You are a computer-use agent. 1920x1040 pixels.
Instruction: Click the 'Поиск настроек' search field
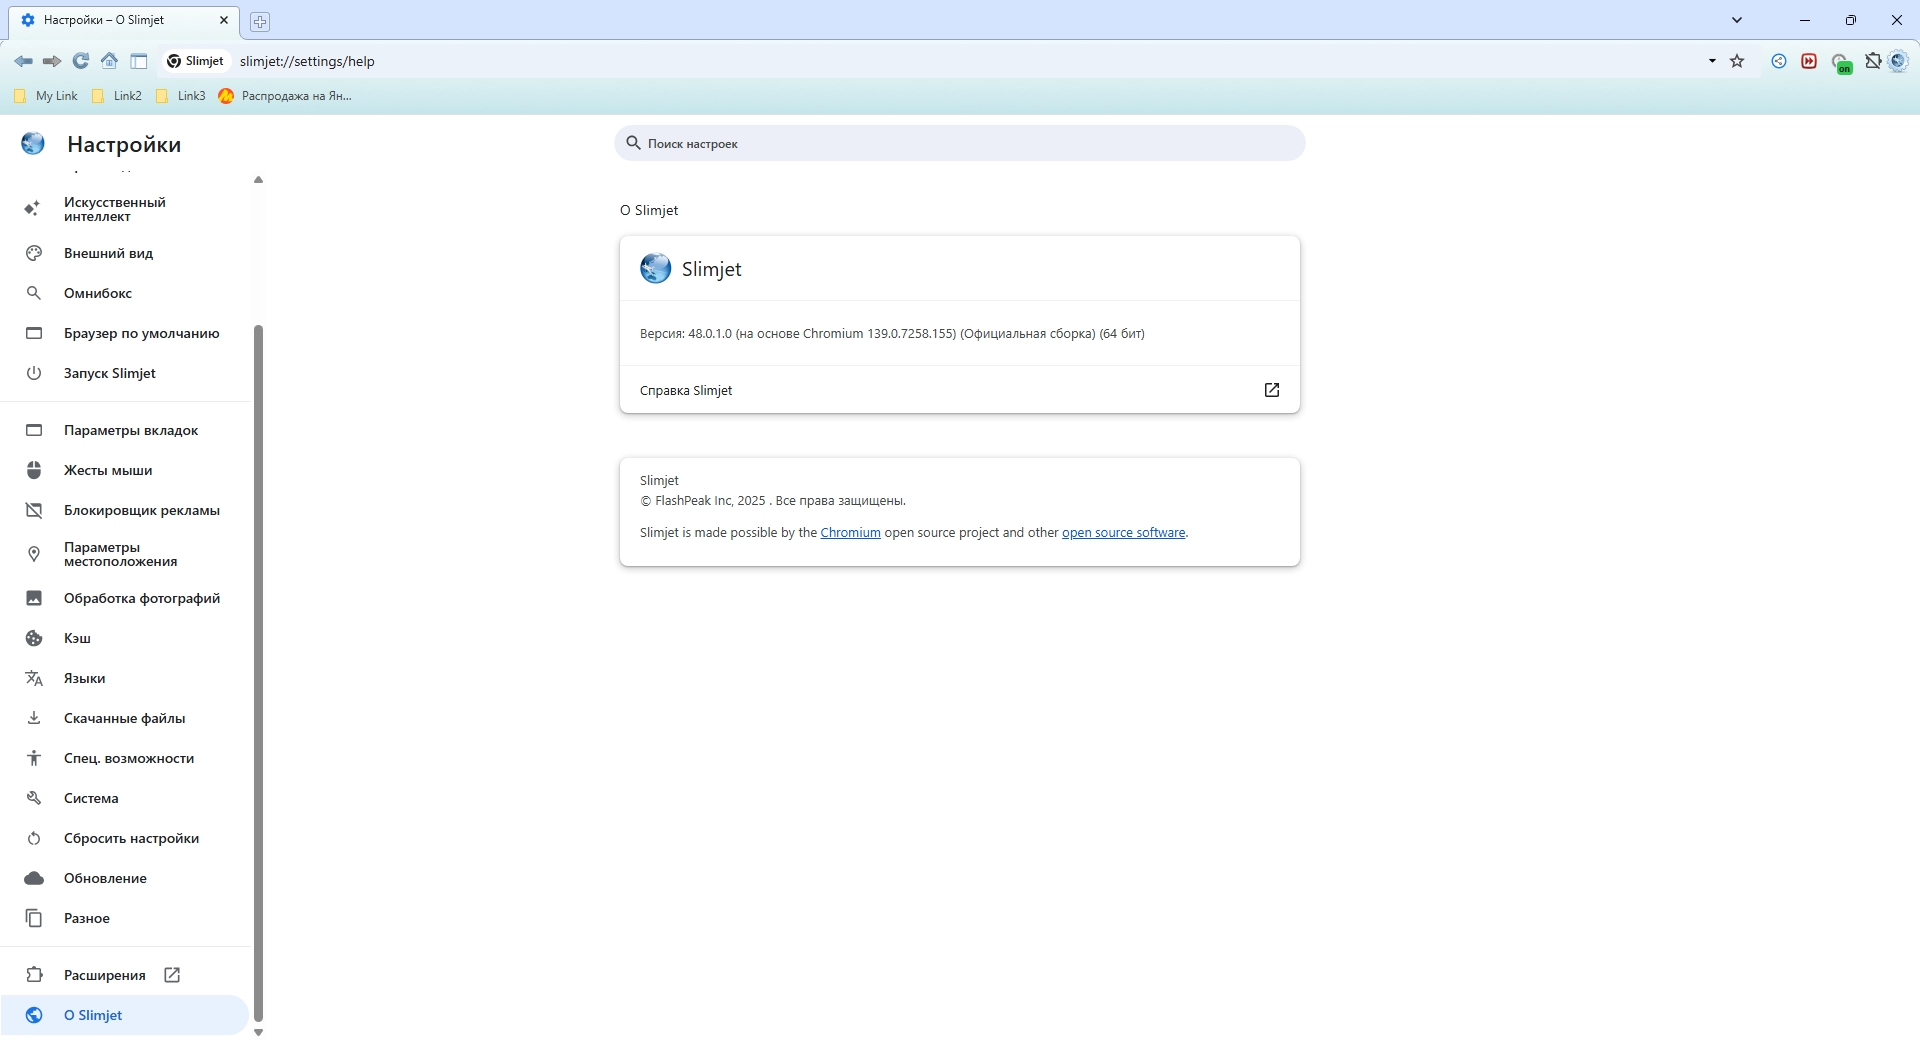coord(960,143)
